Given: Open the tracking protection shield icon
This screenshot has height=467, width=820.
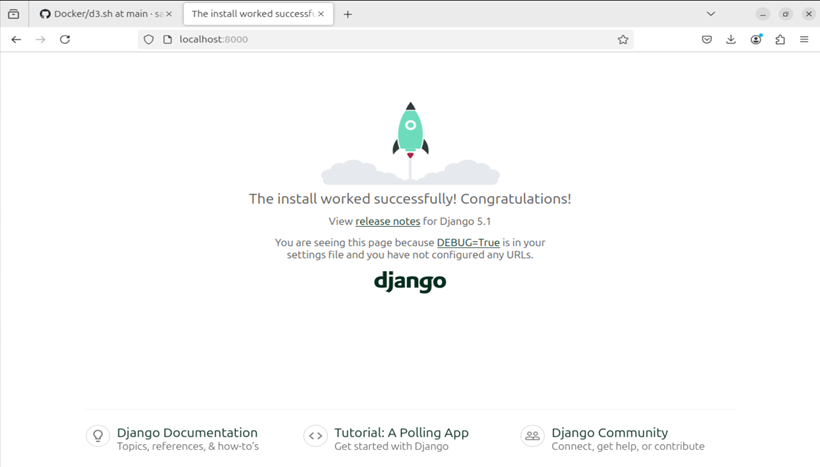Looking at the screenshot, I should coord(149,39).
